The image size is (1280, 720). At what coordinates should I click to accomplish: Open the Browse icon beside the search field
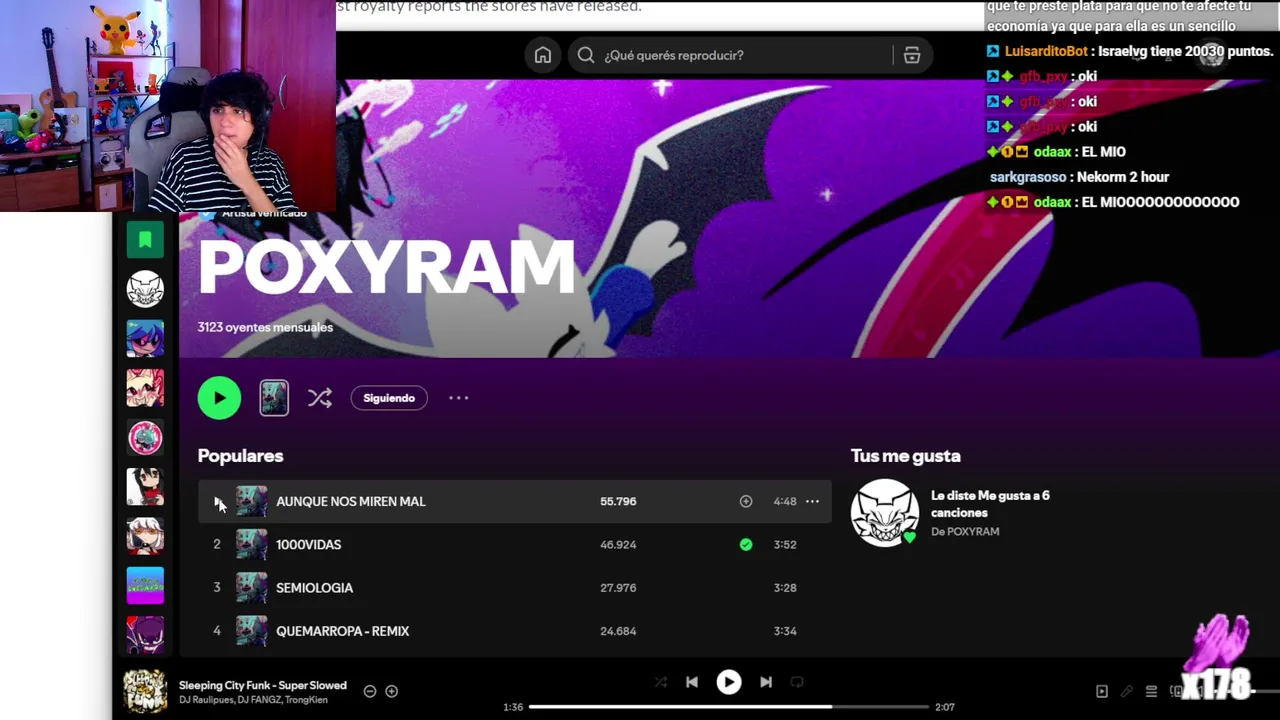[x=912, y=55]
